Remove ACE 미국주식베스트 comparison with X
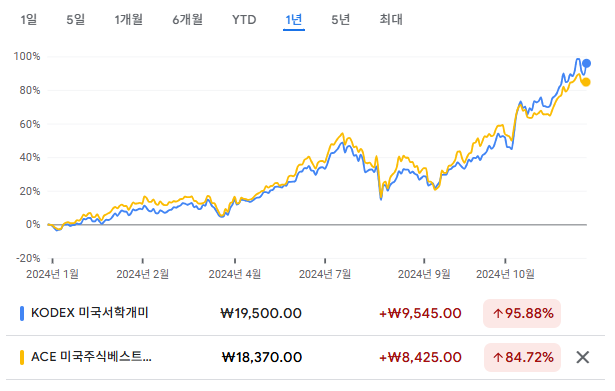 tap(582, 357)
